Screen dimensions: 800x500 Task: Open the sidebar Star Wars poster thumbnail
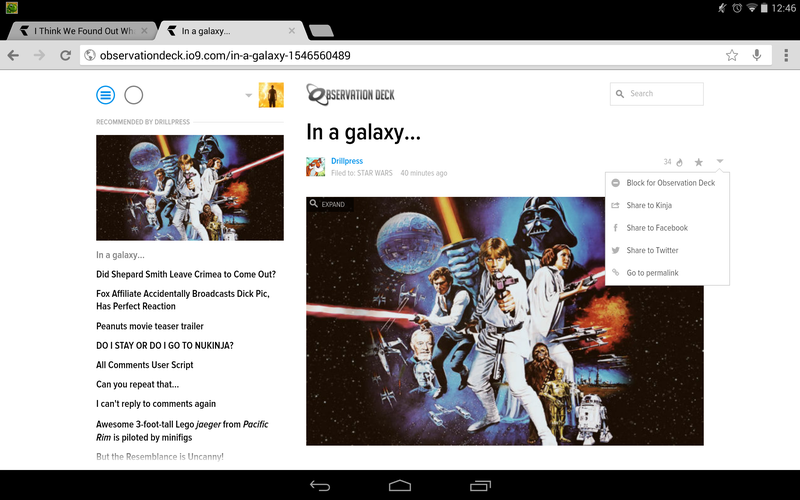(190, 188)
